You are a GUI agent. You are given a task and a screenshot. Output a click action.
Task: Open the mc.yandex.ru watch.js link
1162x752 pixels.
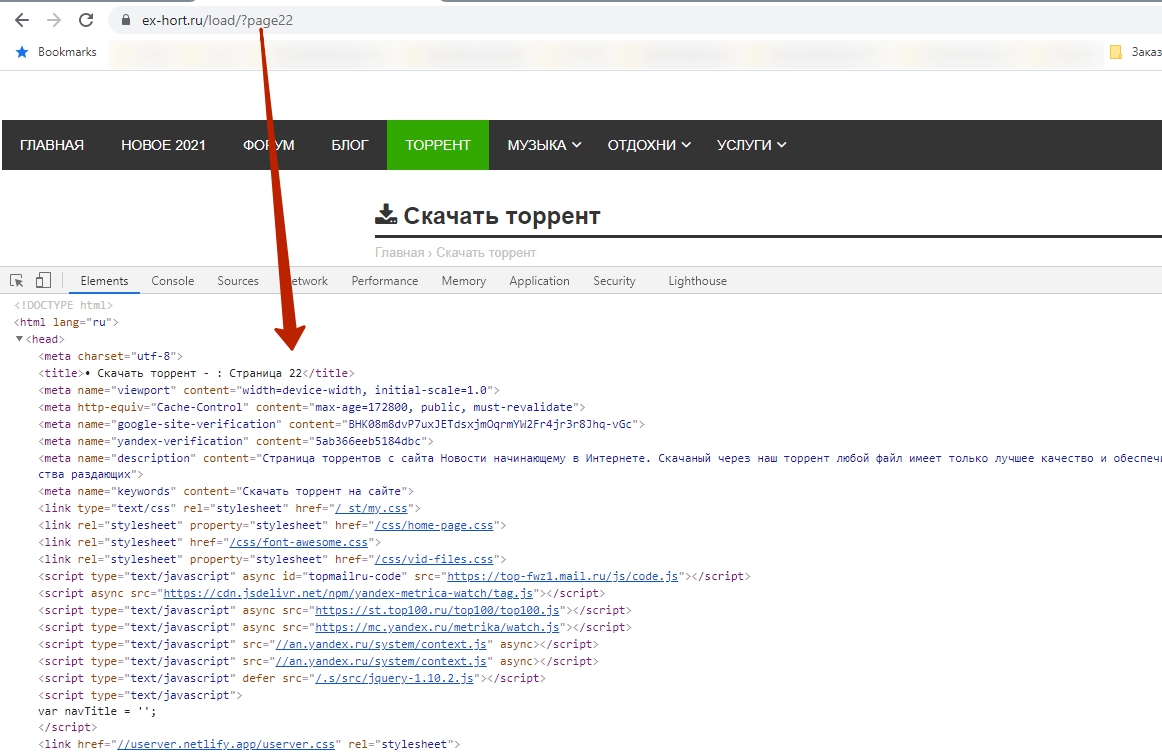coord(437,628)
